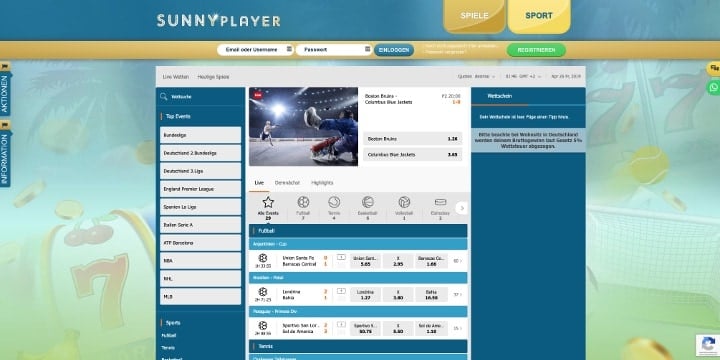Select NBA top event

click(200, 260)
